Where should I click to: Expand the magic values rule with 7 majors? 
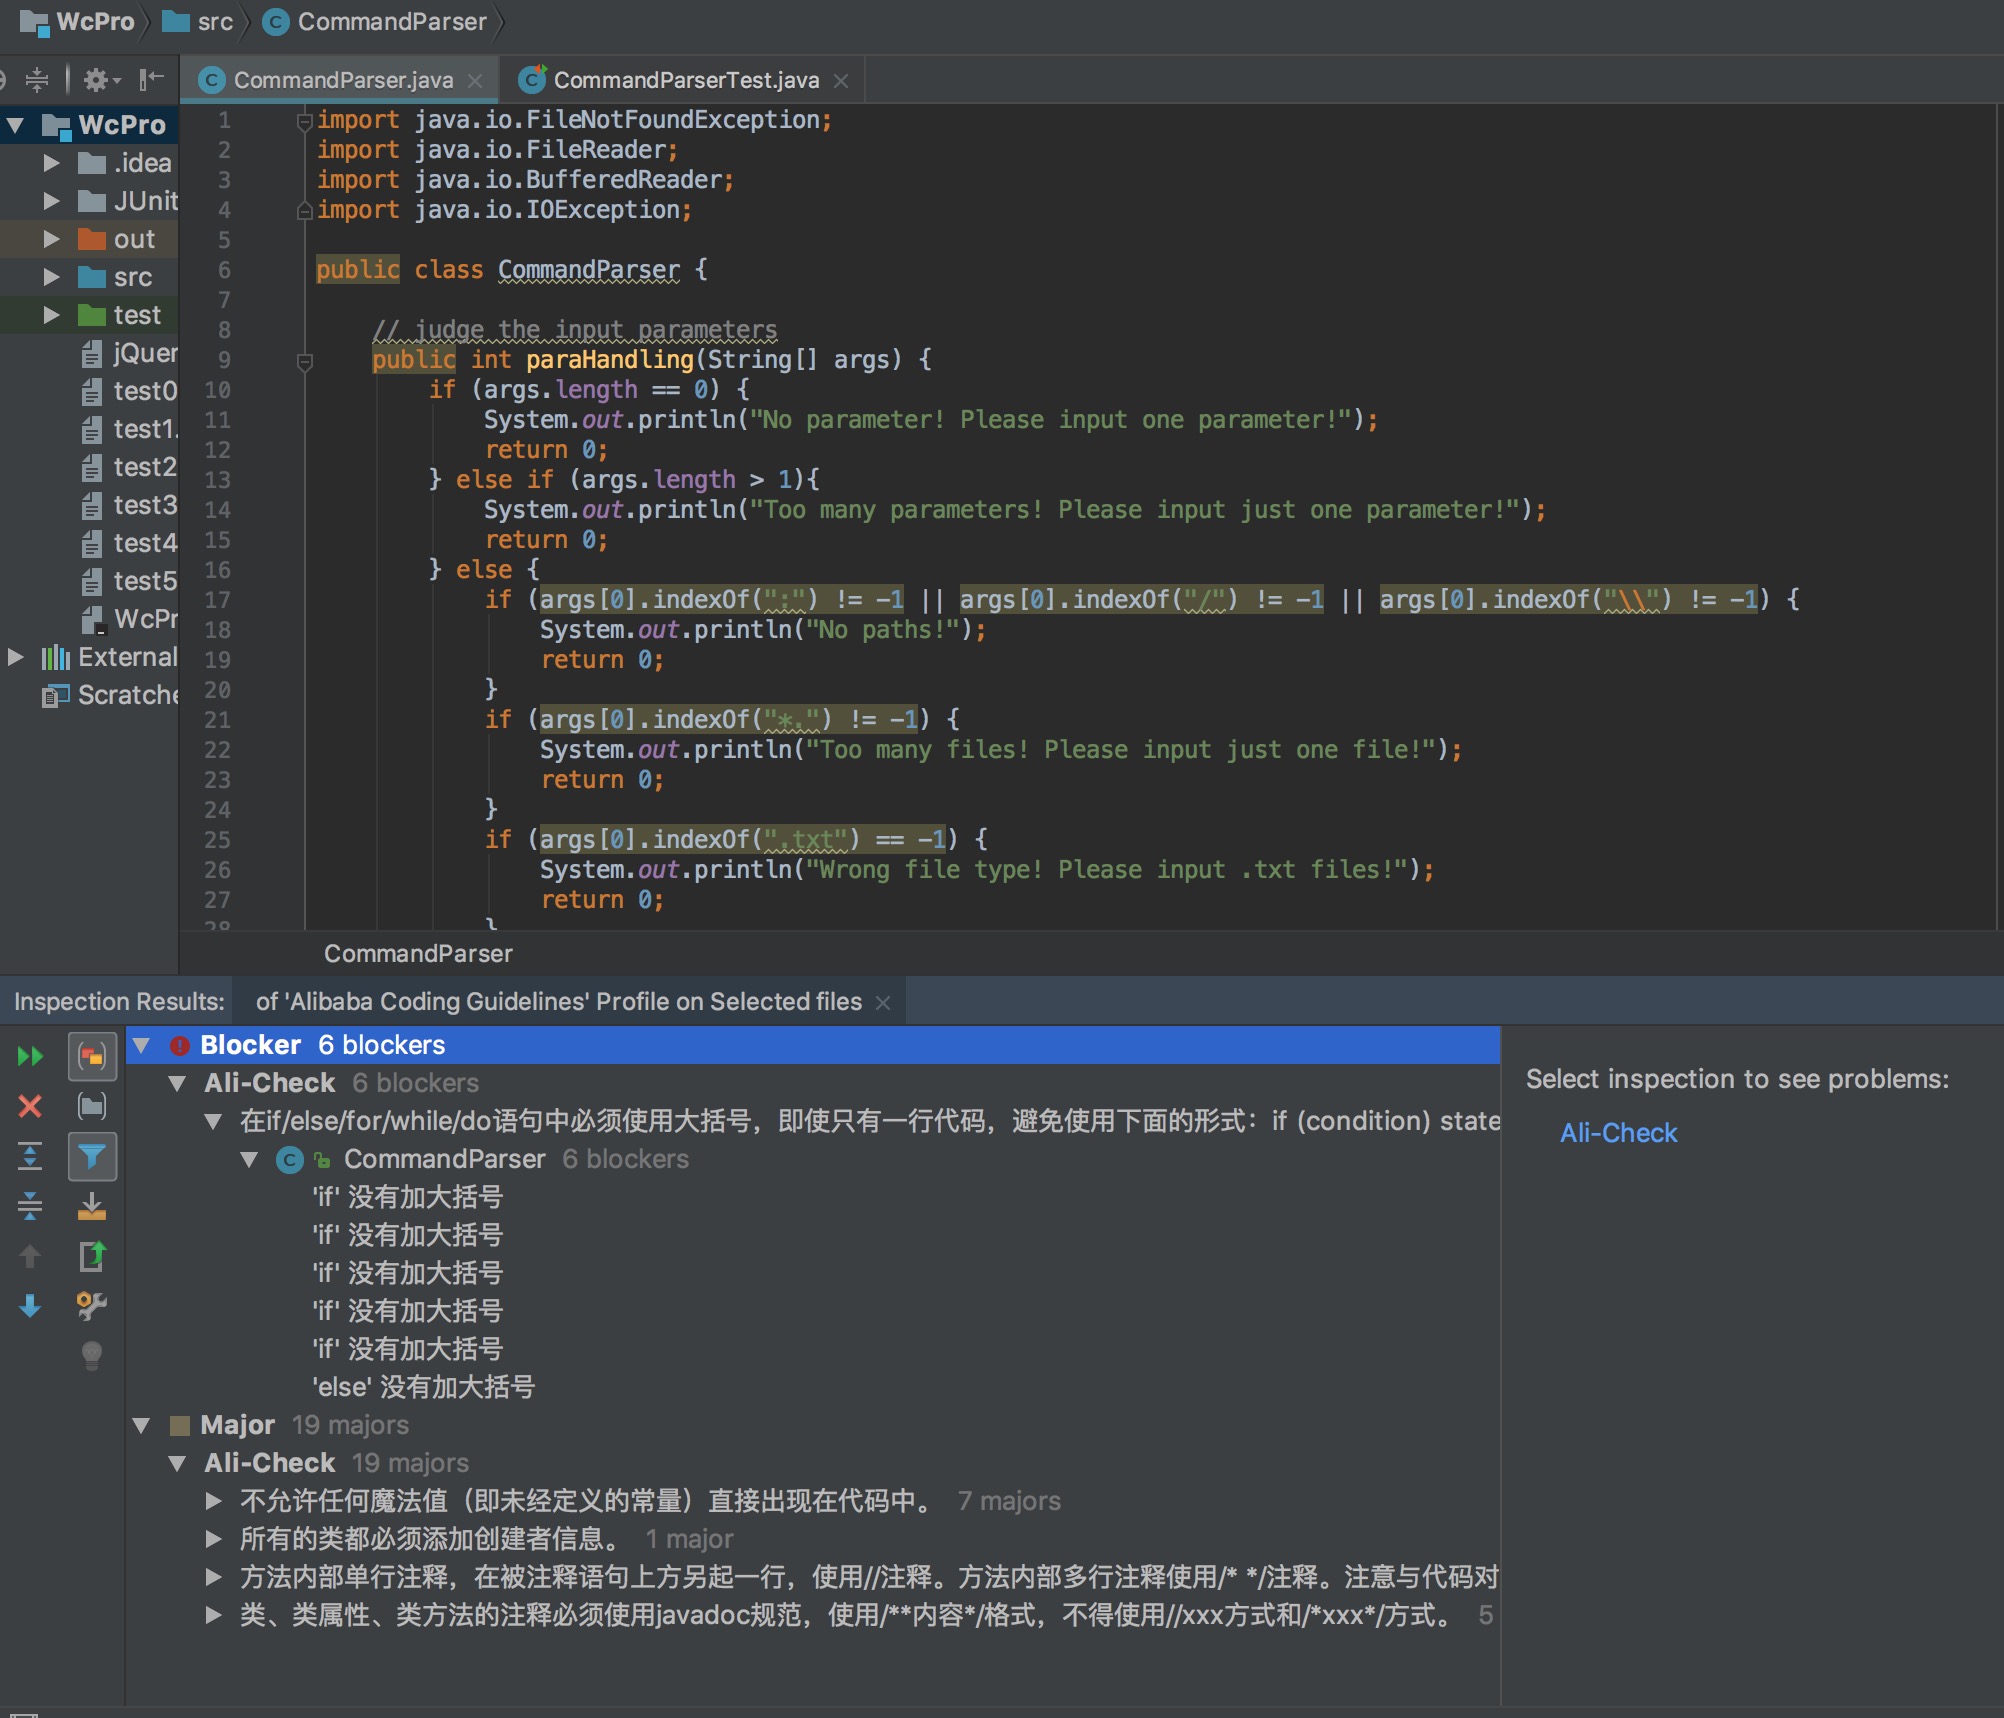[213, 1501]
